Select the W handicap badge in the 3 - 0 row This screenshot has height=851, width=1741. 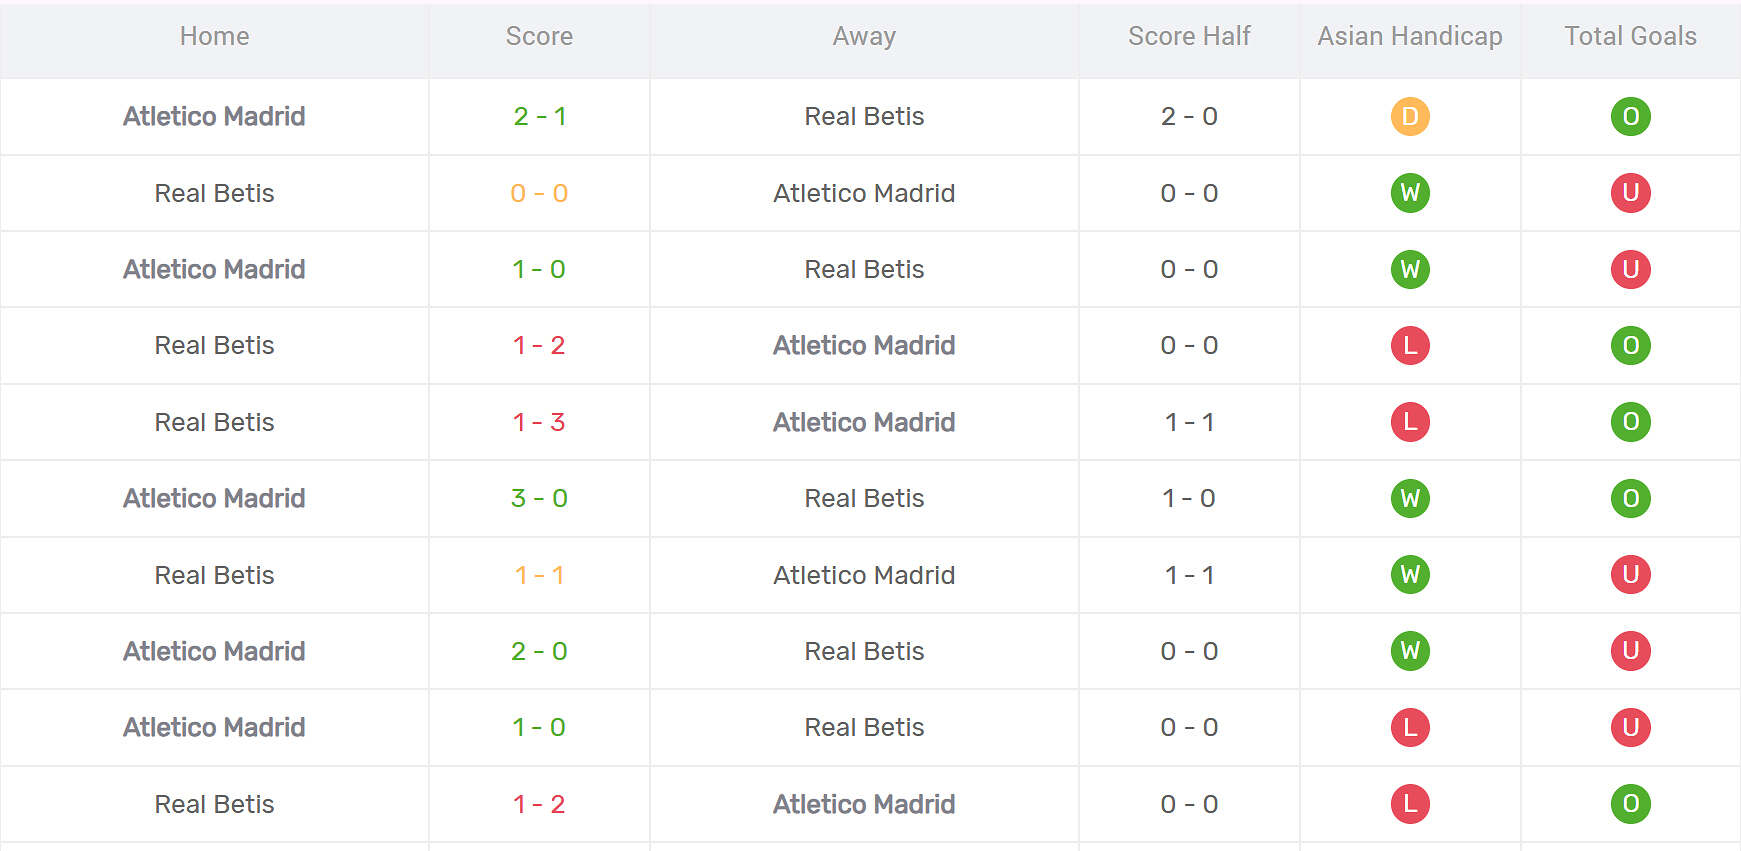click(x=1410, y=498)
